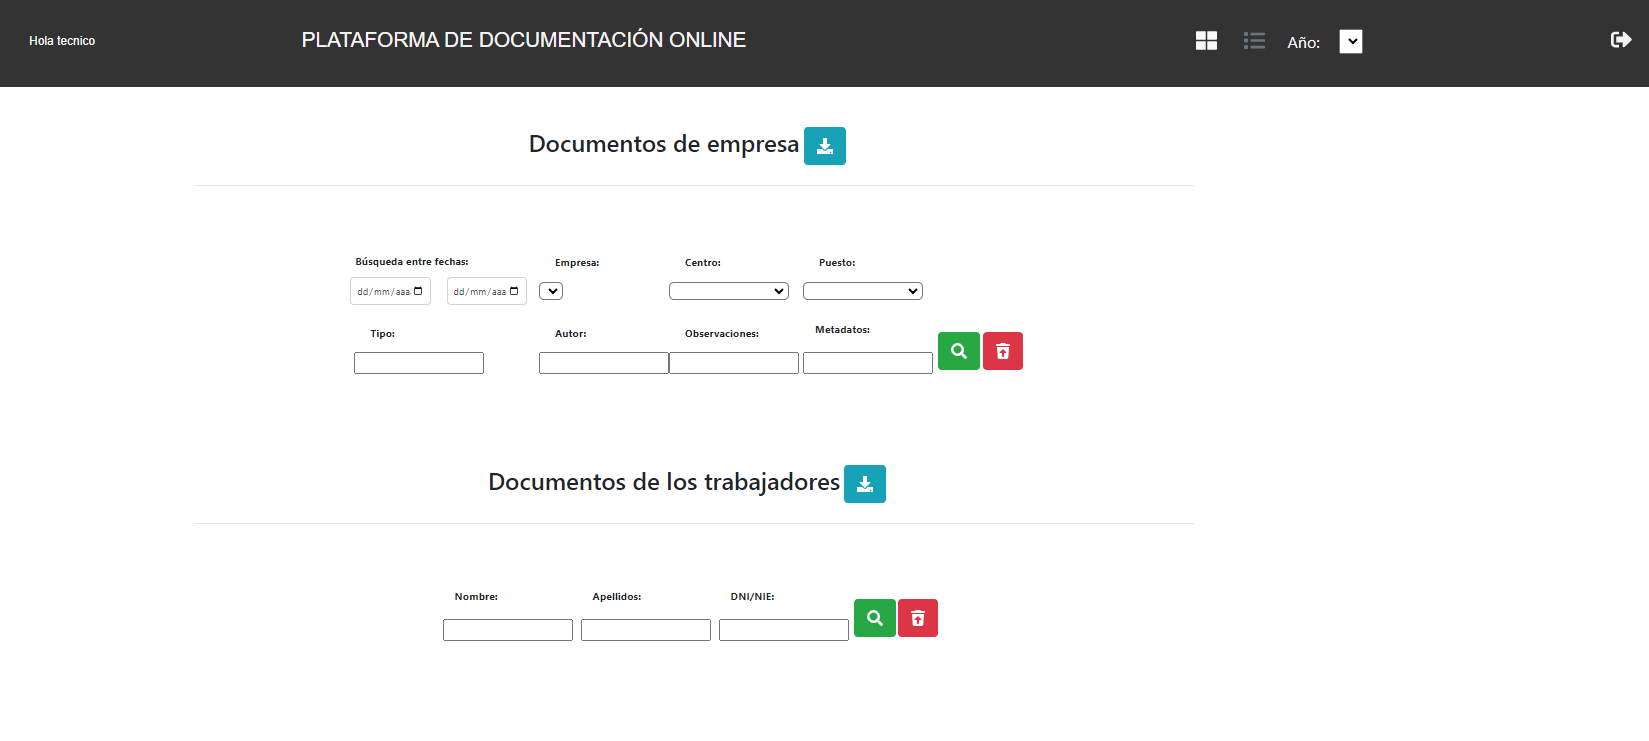Download Documentos de los trabajadores
Viewport: 1649px width, 741px height.
click(x=865, y=484)
